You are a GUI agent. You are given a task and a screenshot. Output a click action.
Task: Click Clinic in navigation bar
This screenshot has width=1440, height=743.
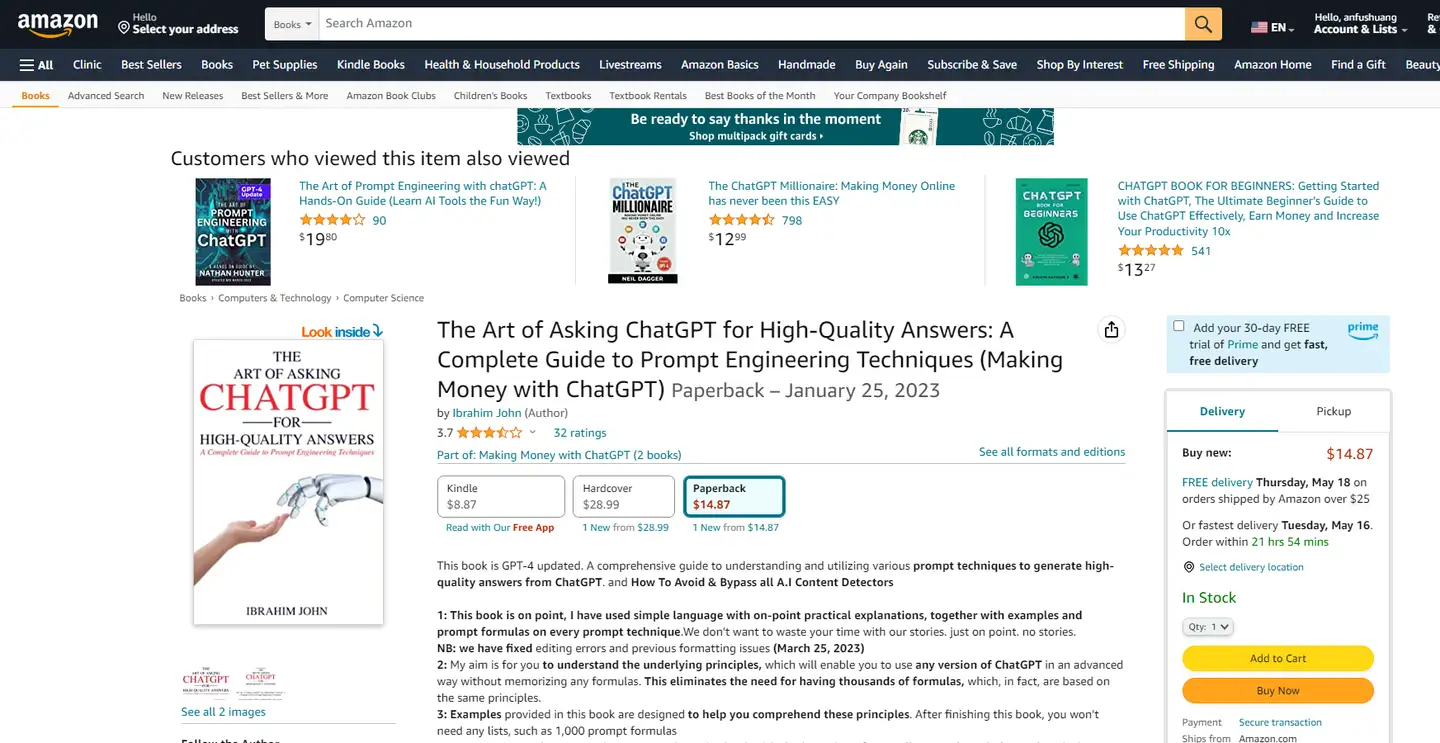point(87,65)
